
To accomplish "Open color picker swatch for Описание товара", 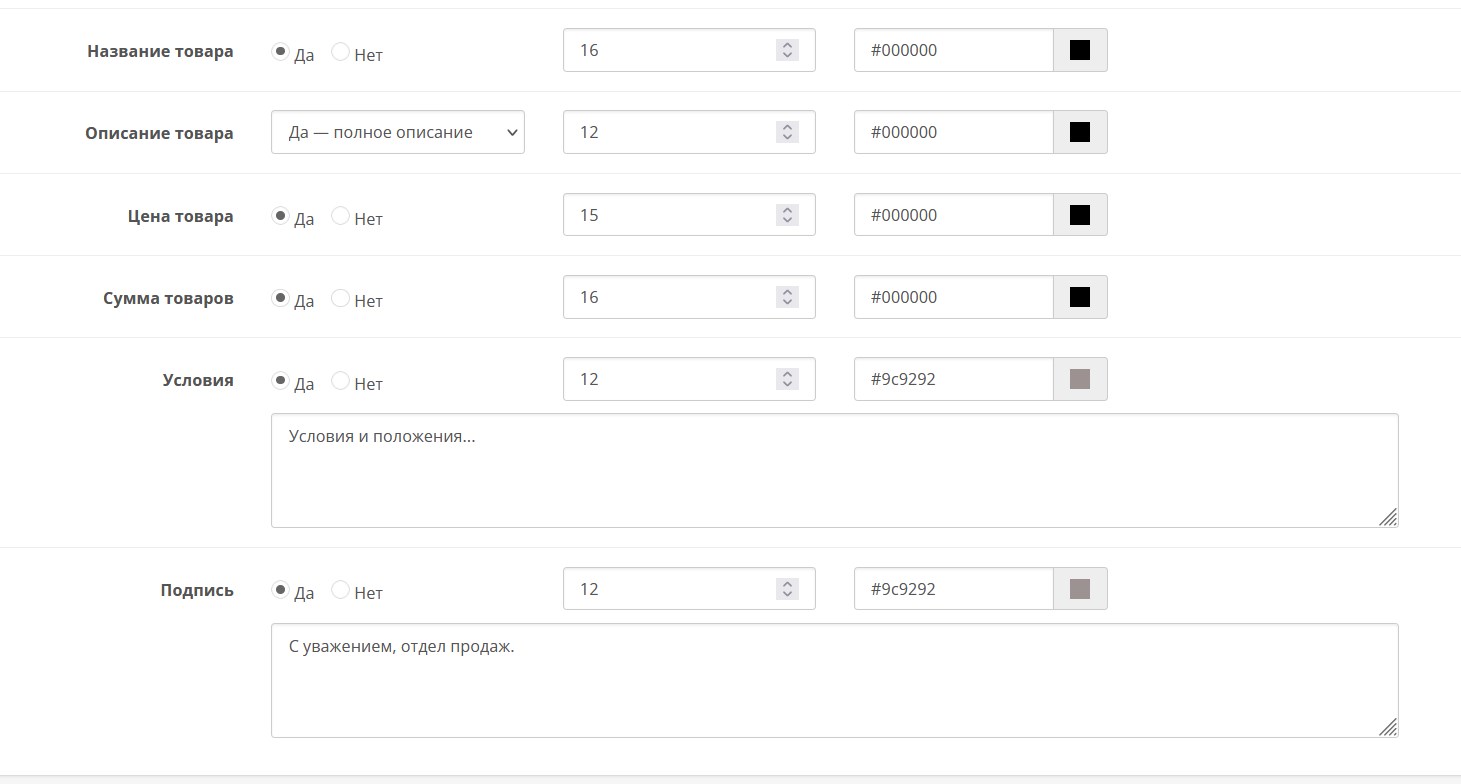I will [x=1079, y=132].
